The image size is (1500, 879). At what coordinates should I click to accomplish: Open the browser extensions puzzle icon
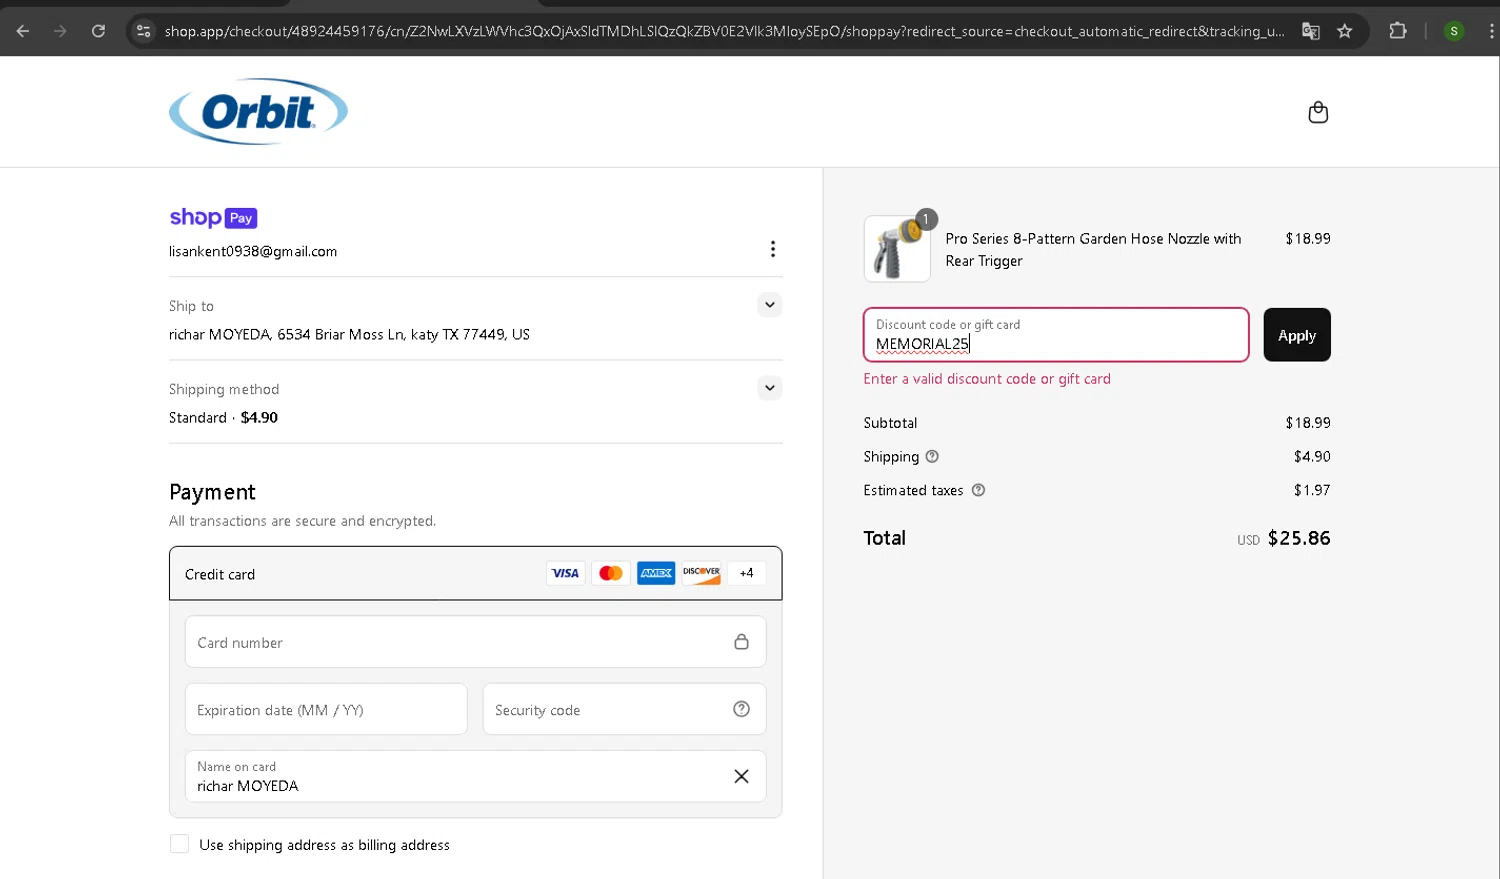tap(1398, 31)
